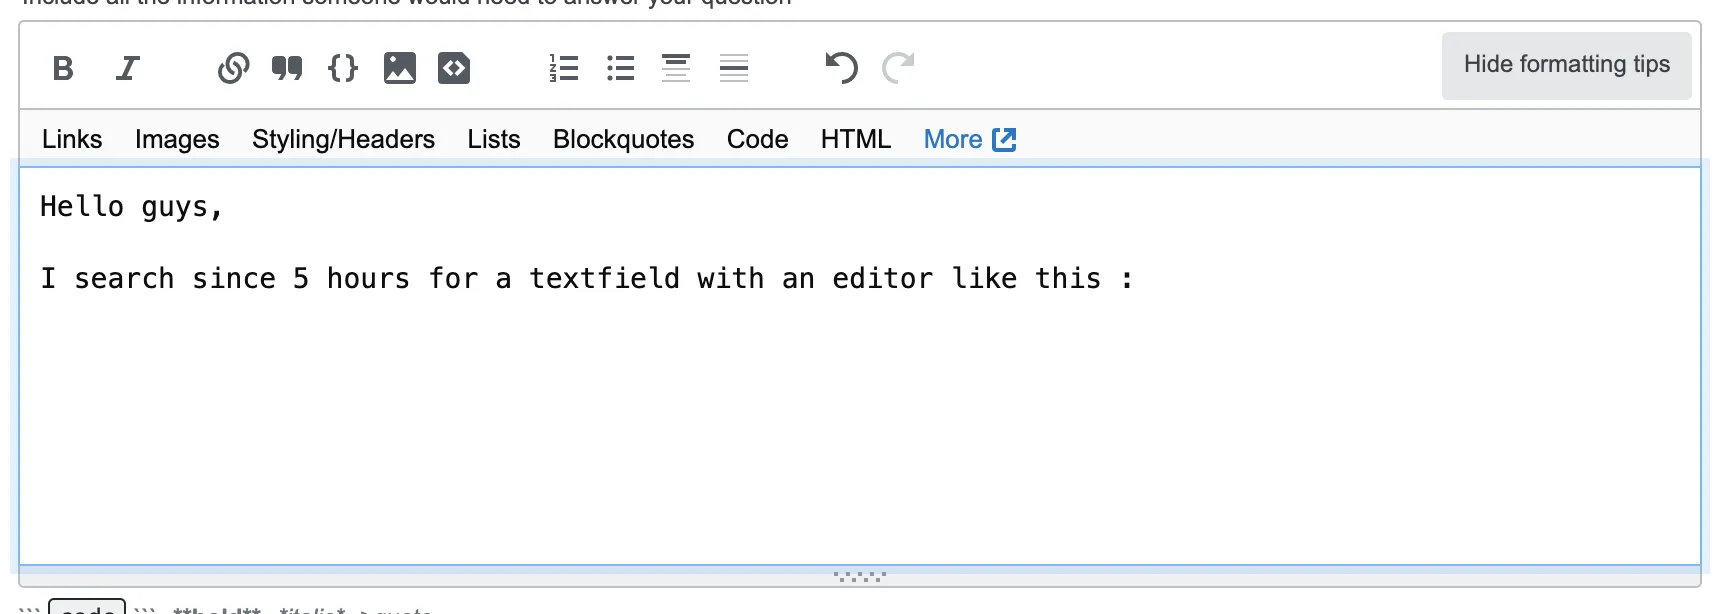
Task: Redo with the greyed arrow icon
Action: pos(898,68)
